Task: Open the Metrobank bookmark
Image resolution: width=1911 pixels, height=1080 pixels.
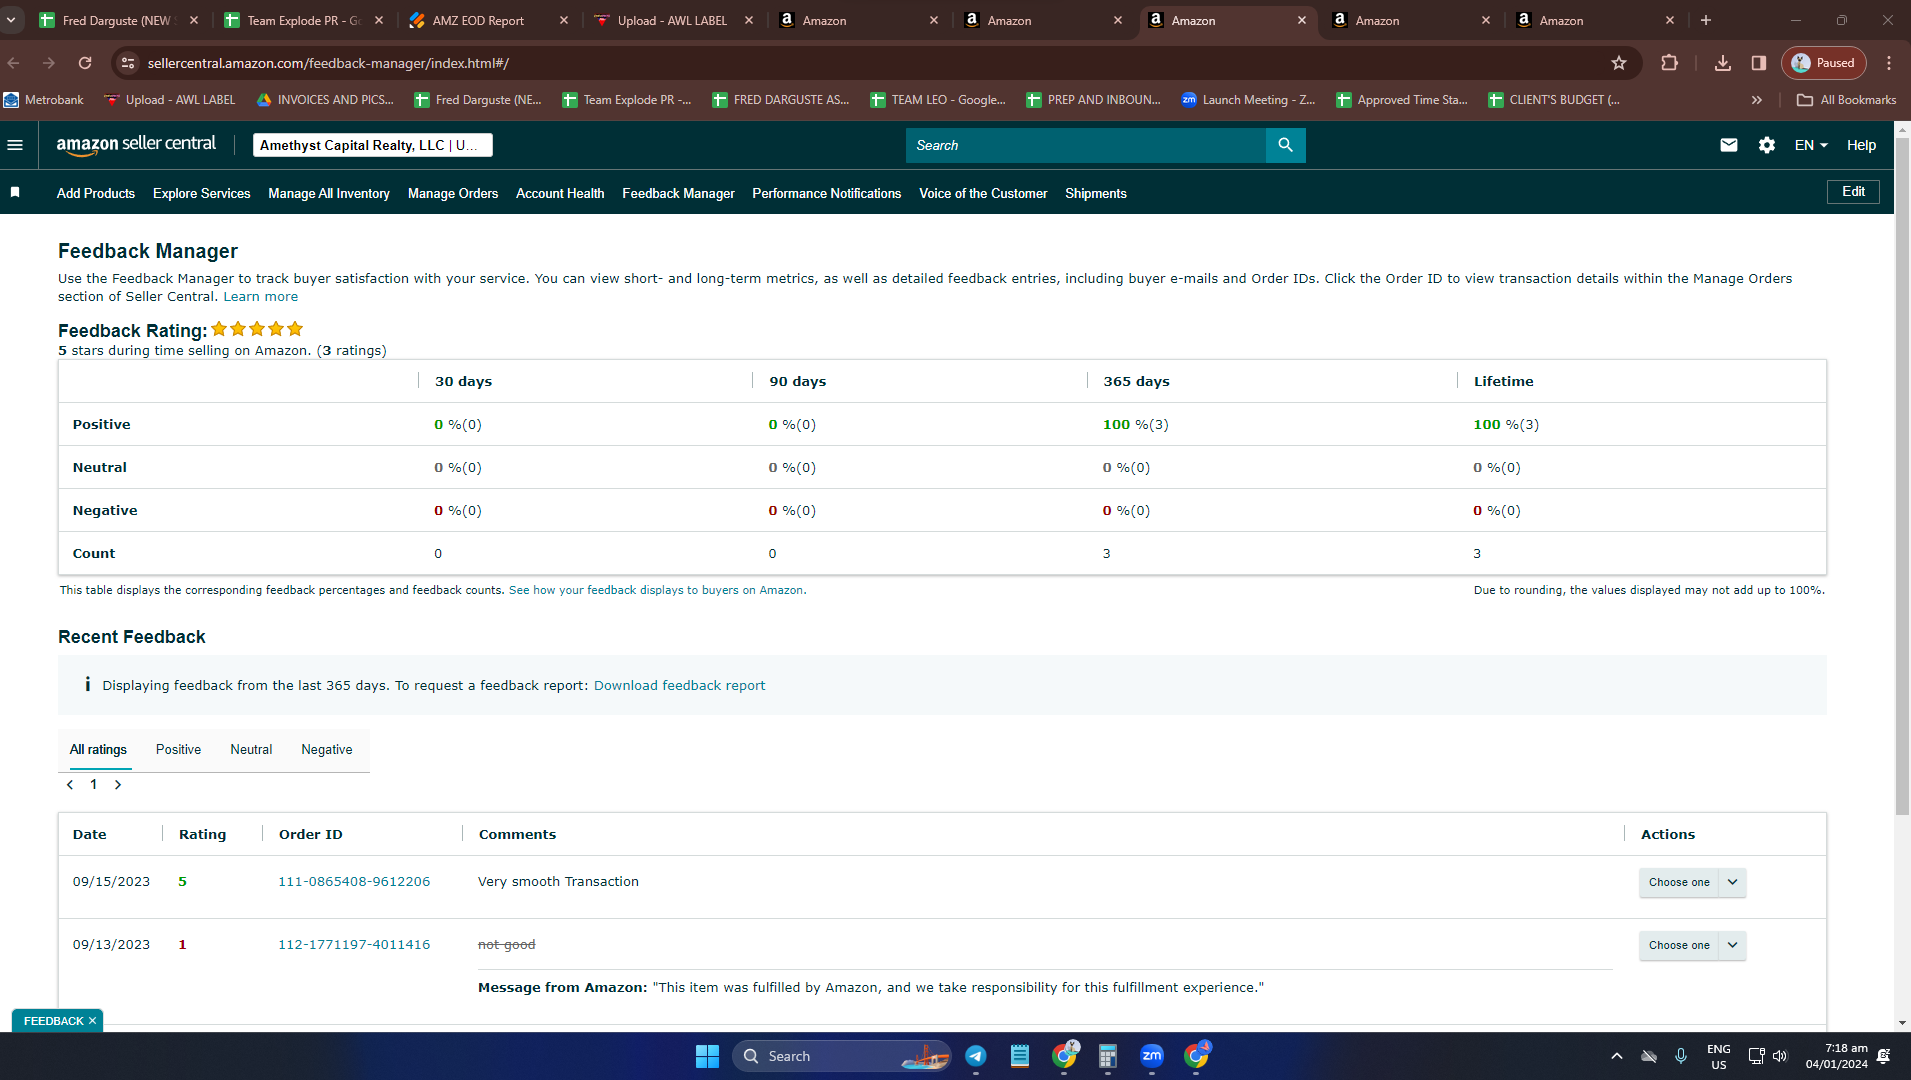Action: tap(44, 100)
